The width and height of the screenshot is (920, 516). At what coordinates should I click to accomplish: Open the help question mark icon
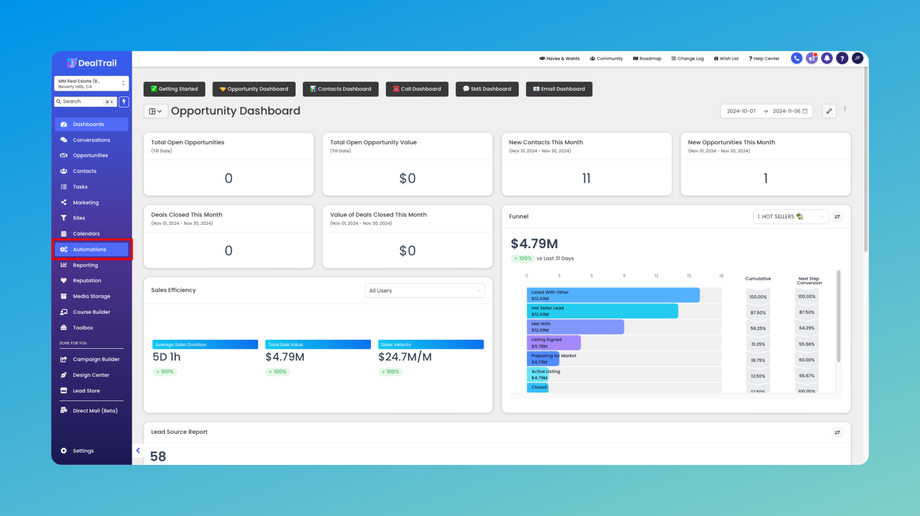tap(842, 58)
